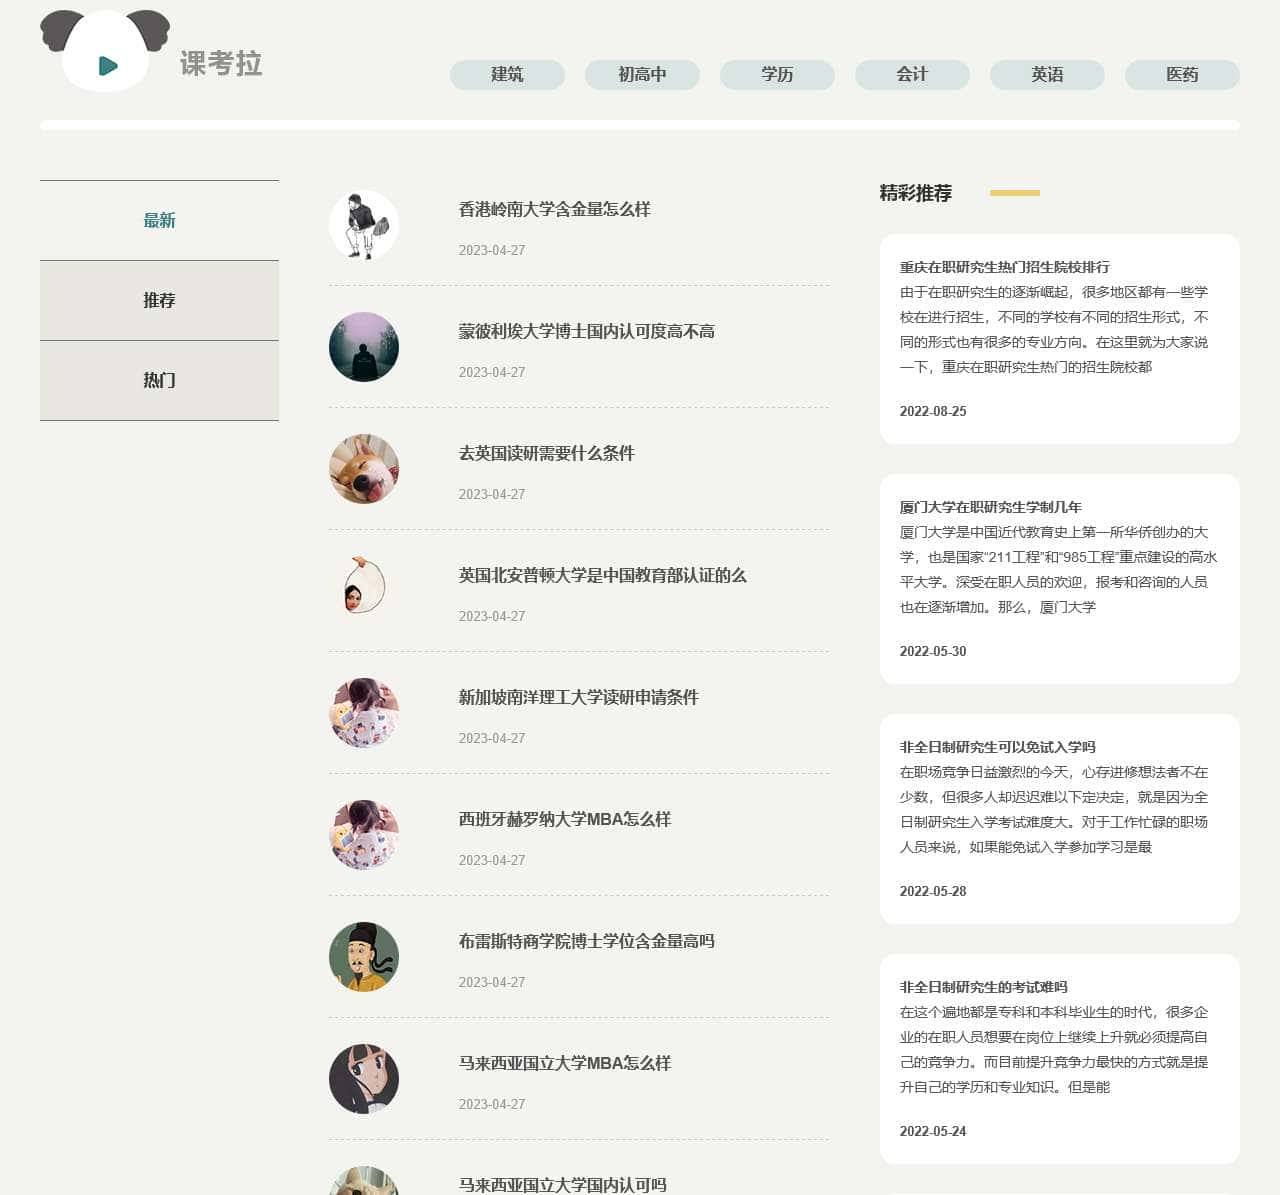Switch to the 最新 tab
The width and height of the screenshot is (1280, 1195).
click(159, 220)
